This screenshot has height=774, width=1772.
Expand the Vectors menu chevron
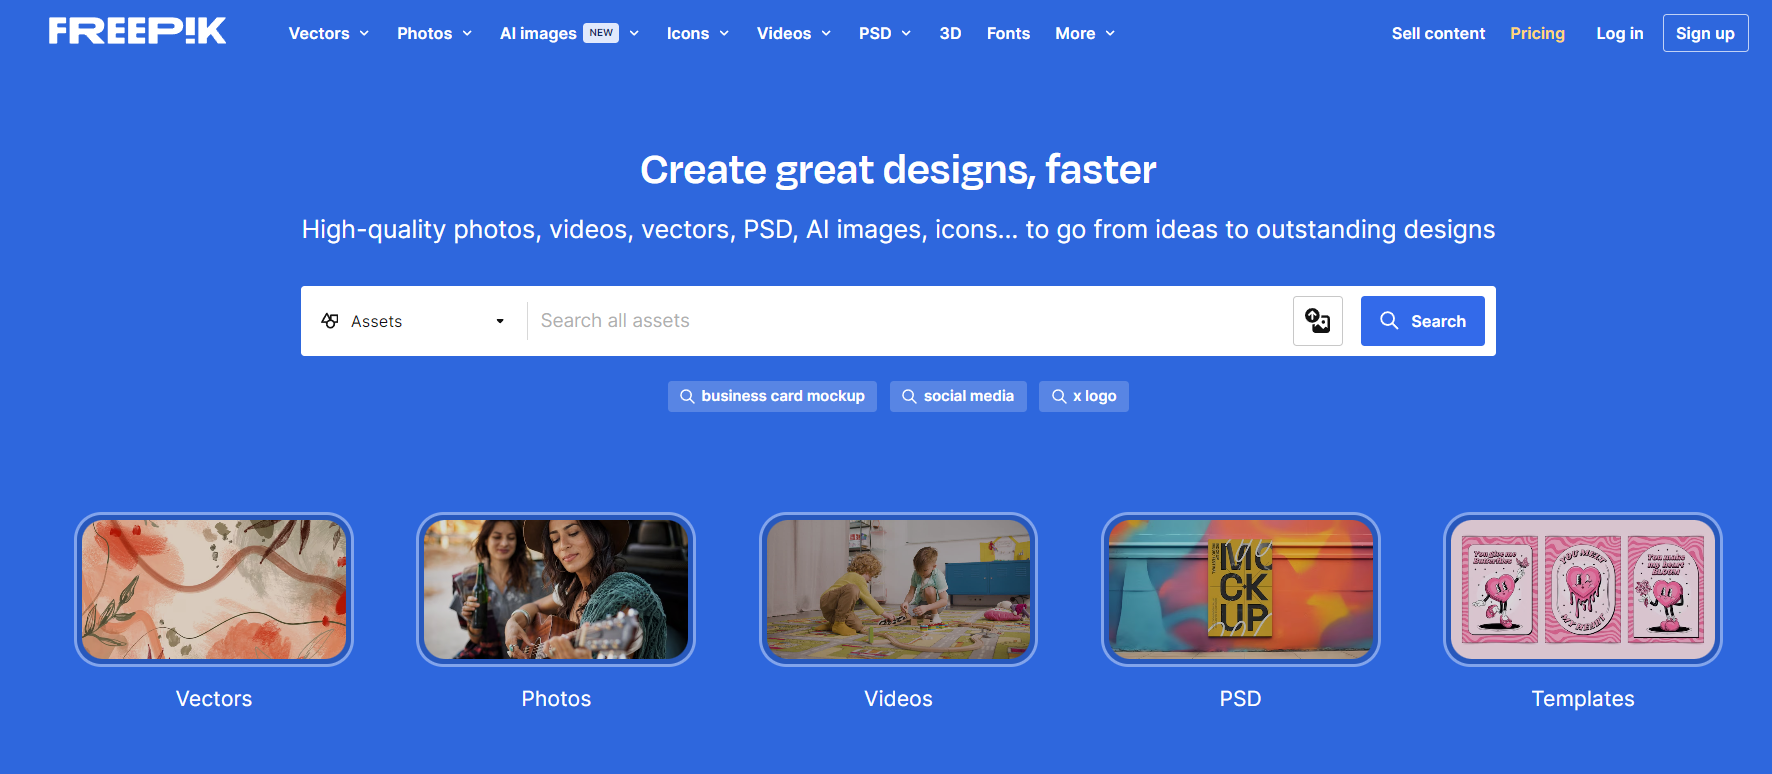[x=364, y=33]
